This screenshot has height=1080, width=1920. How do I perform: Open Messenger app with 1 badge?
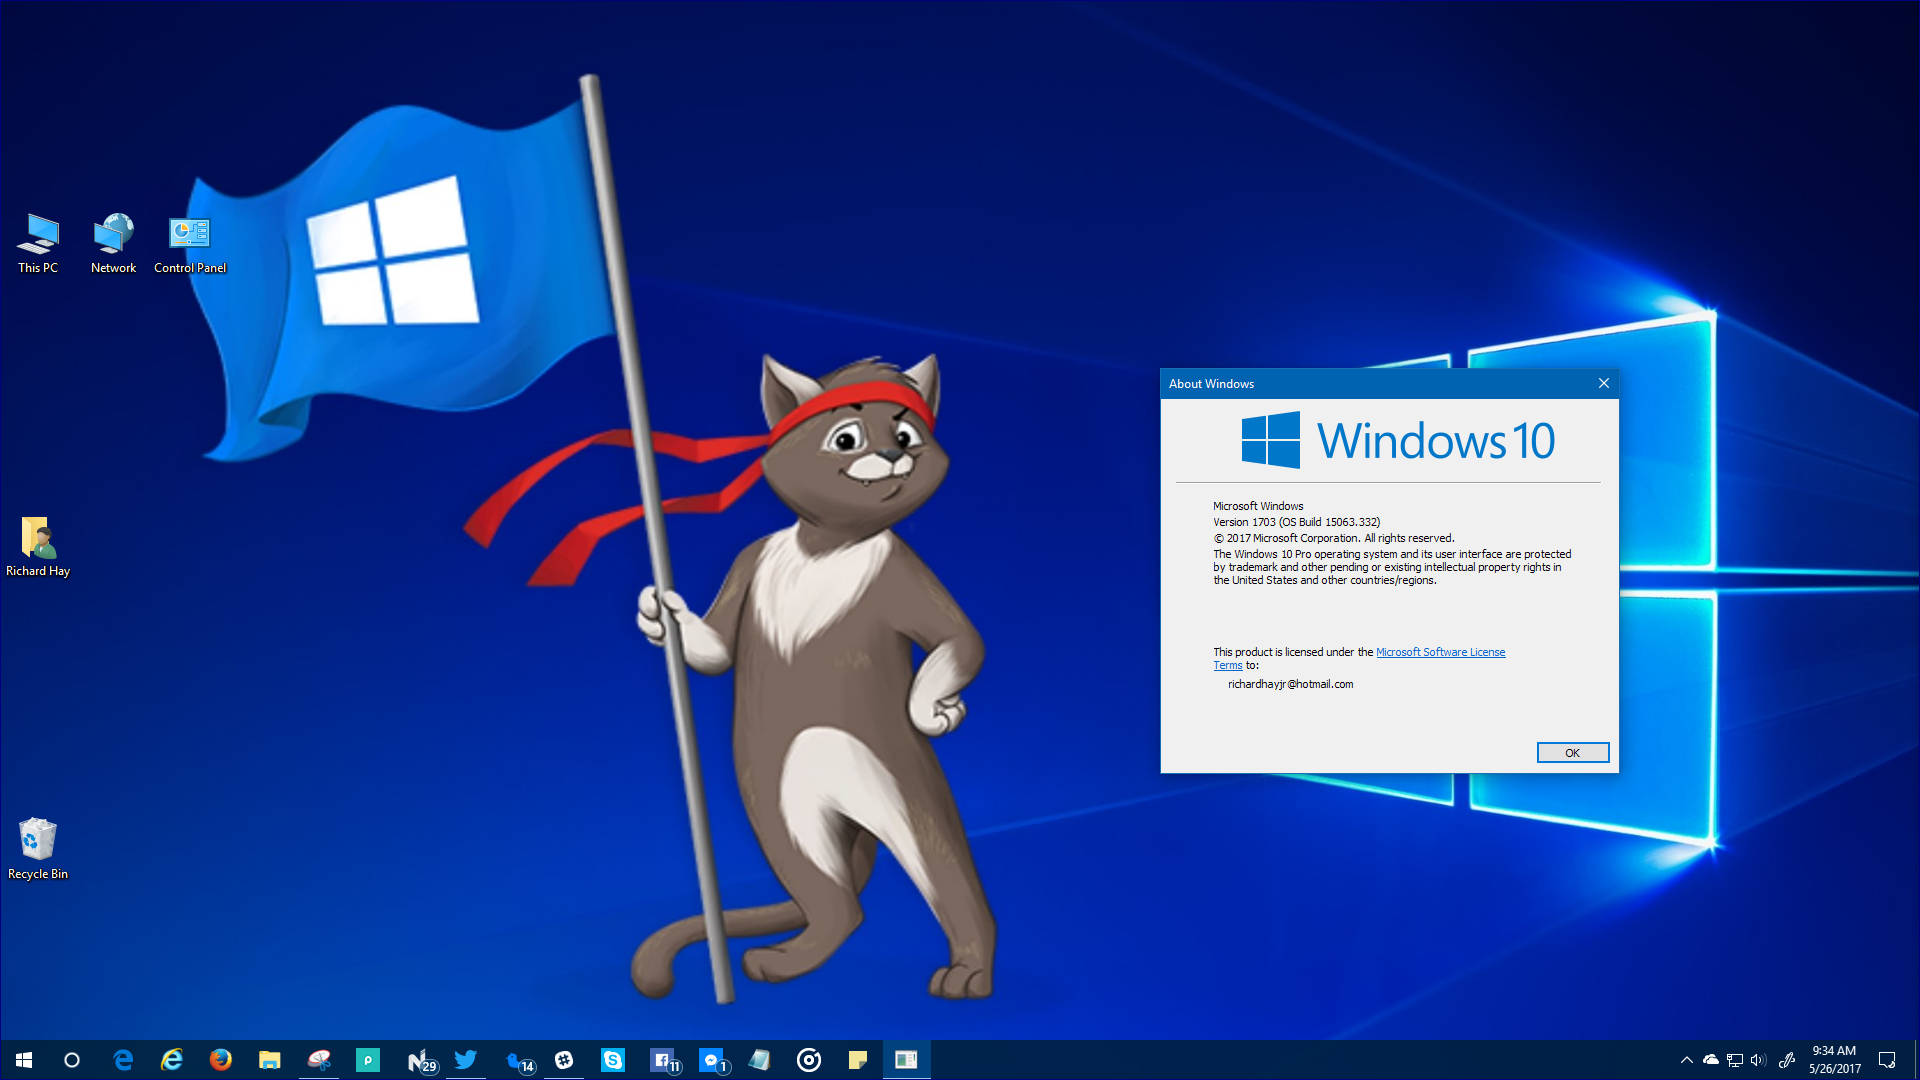pos(711,1060)
